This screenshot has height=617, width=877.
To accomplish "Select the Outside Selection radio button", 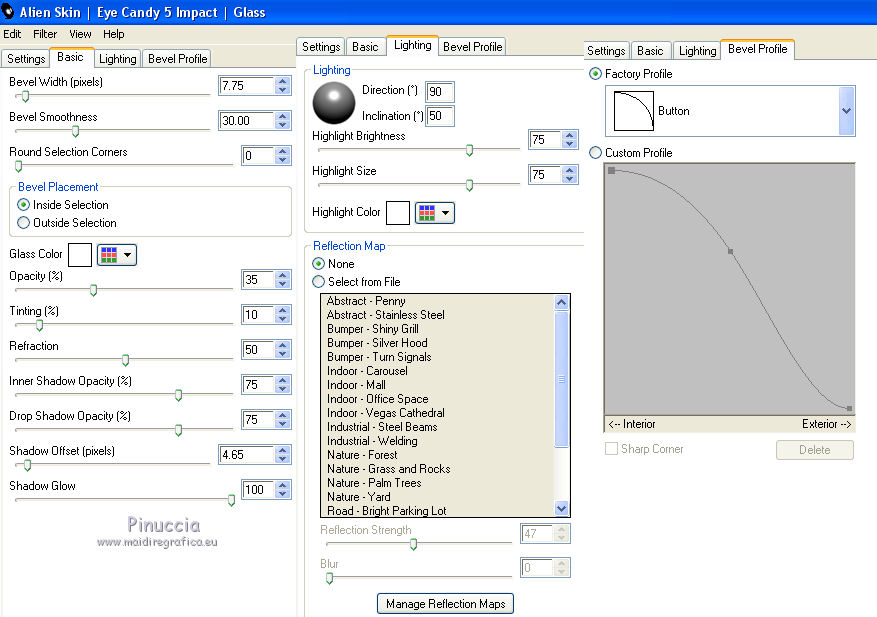I will point(24,223).
